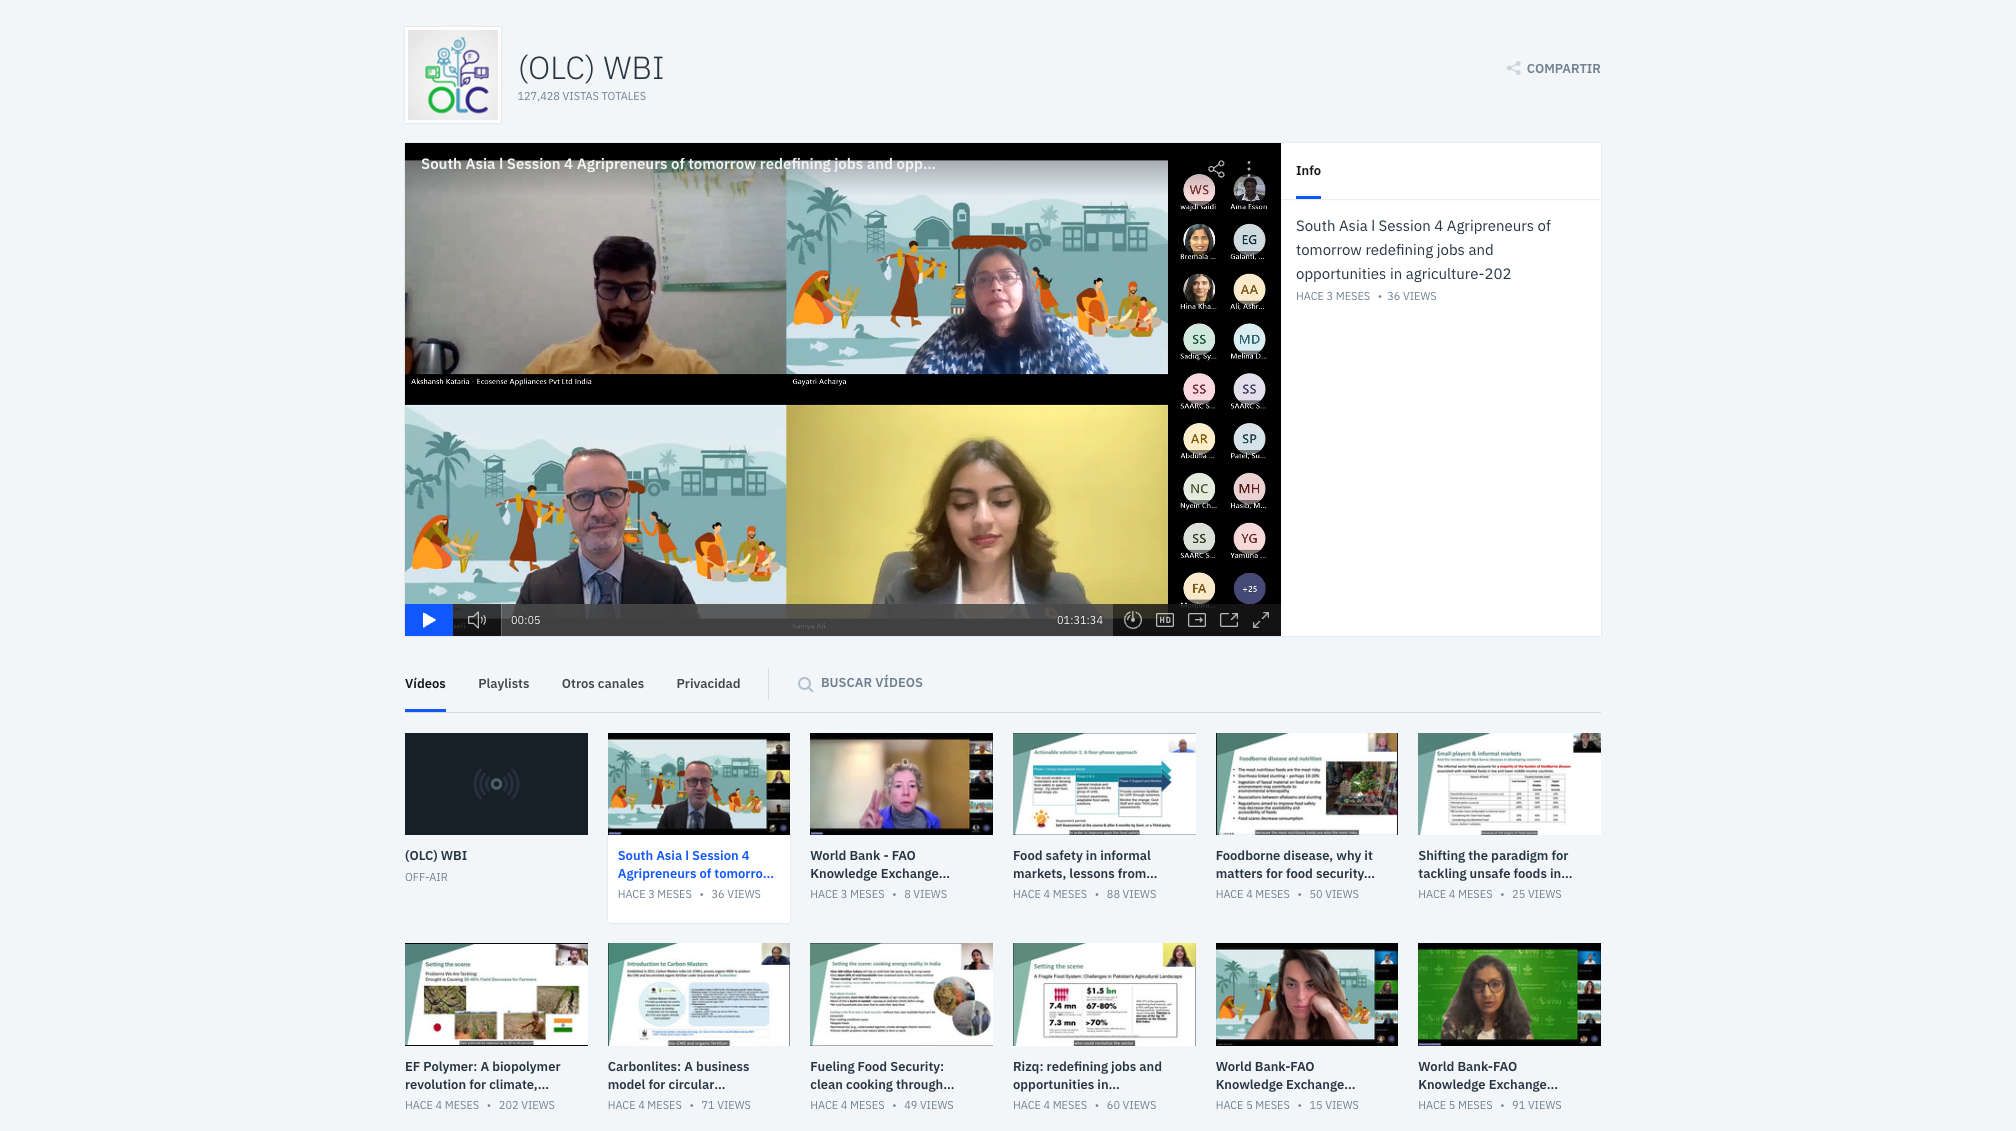The height and width of the screenshot is (1131, 2016).
Task: Select the Info panel tab
Action: pos(1308,171)
